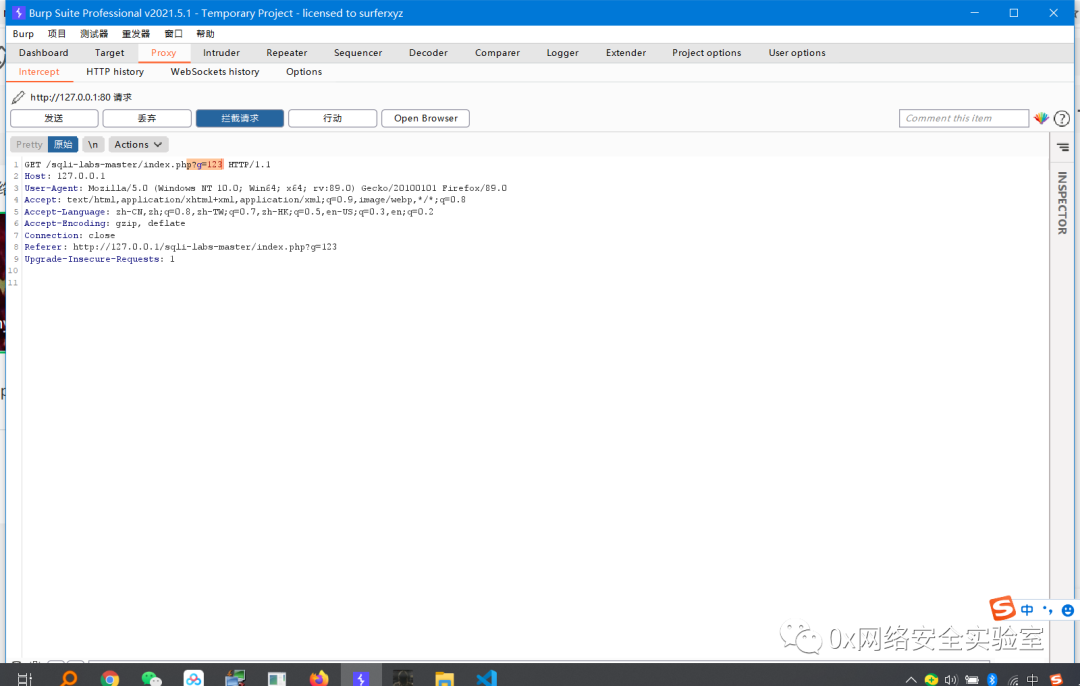Toggle the \n non-printable characters button
The image size is (1080, 686).
pos(93,145)
